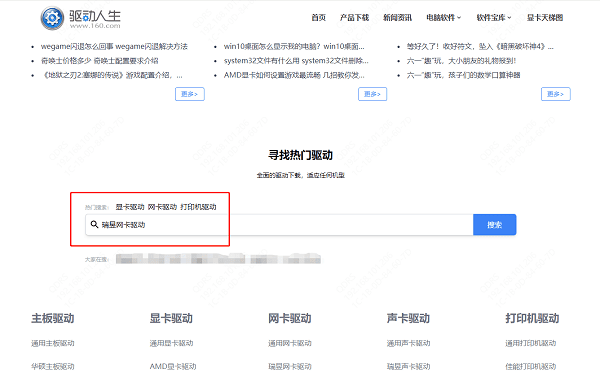Open article win10桌面怎么显示我的电脑

click(x=294, y=47)
